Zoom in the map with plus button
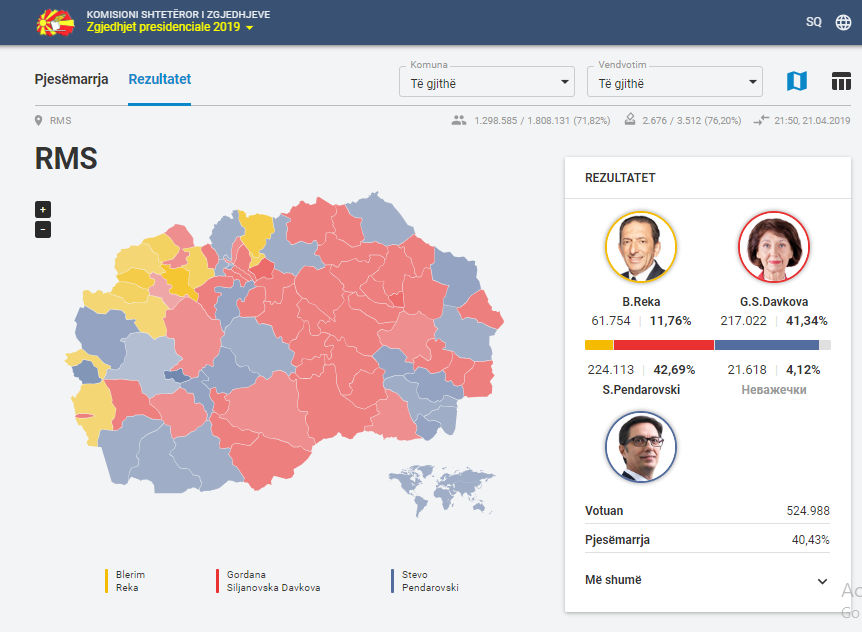862x632 pixels. click(x=43, y=209)
